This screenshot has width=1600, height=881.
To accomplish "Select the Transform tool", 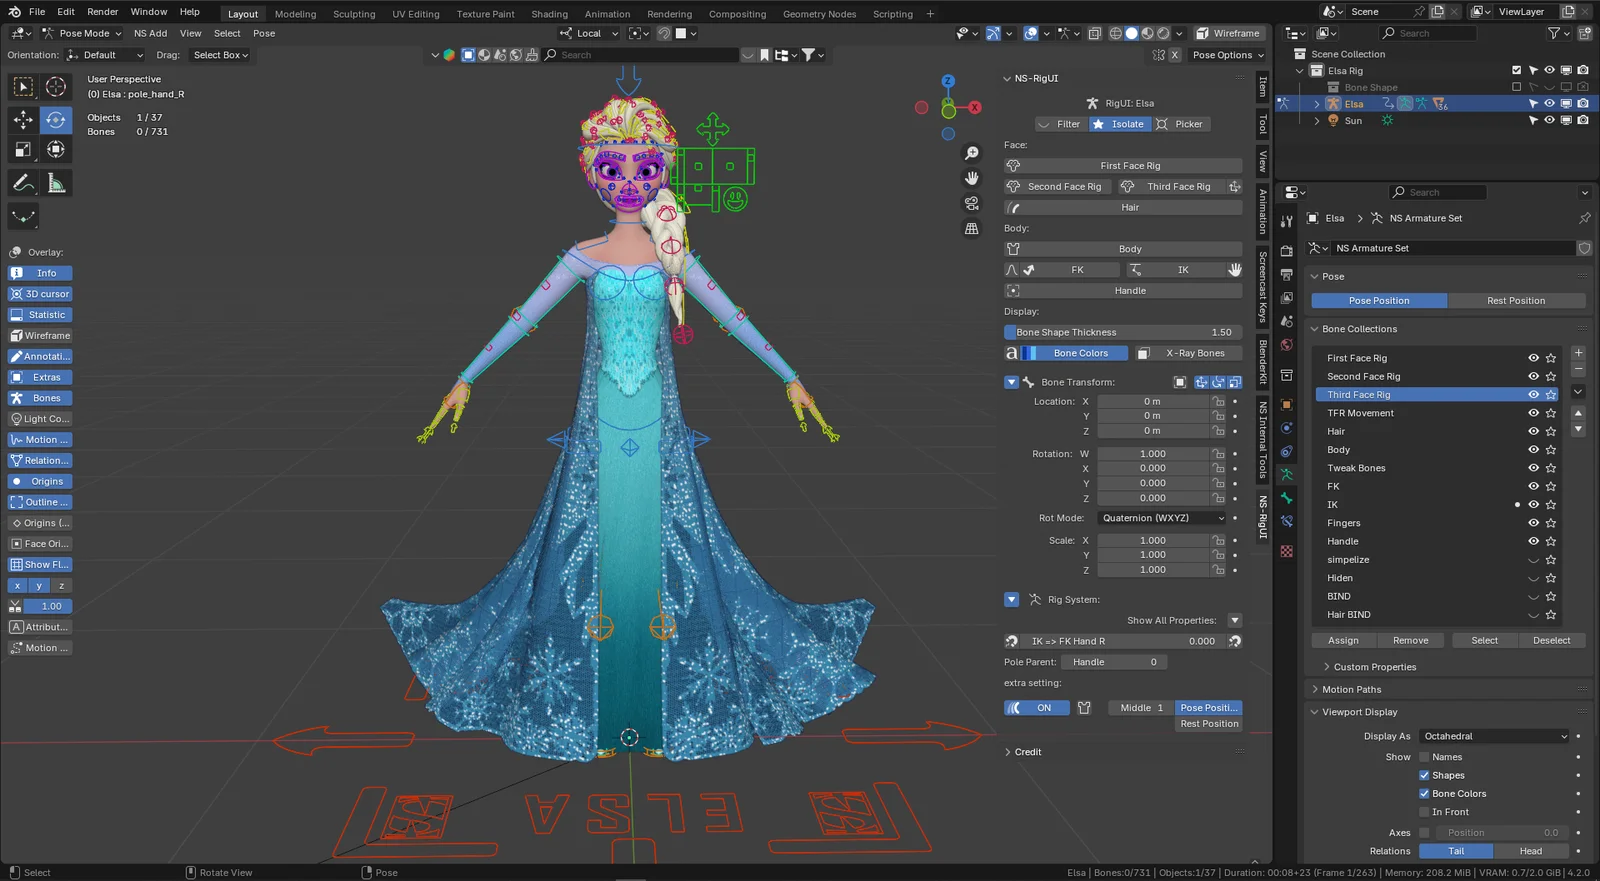I will (x=56, y=150).
